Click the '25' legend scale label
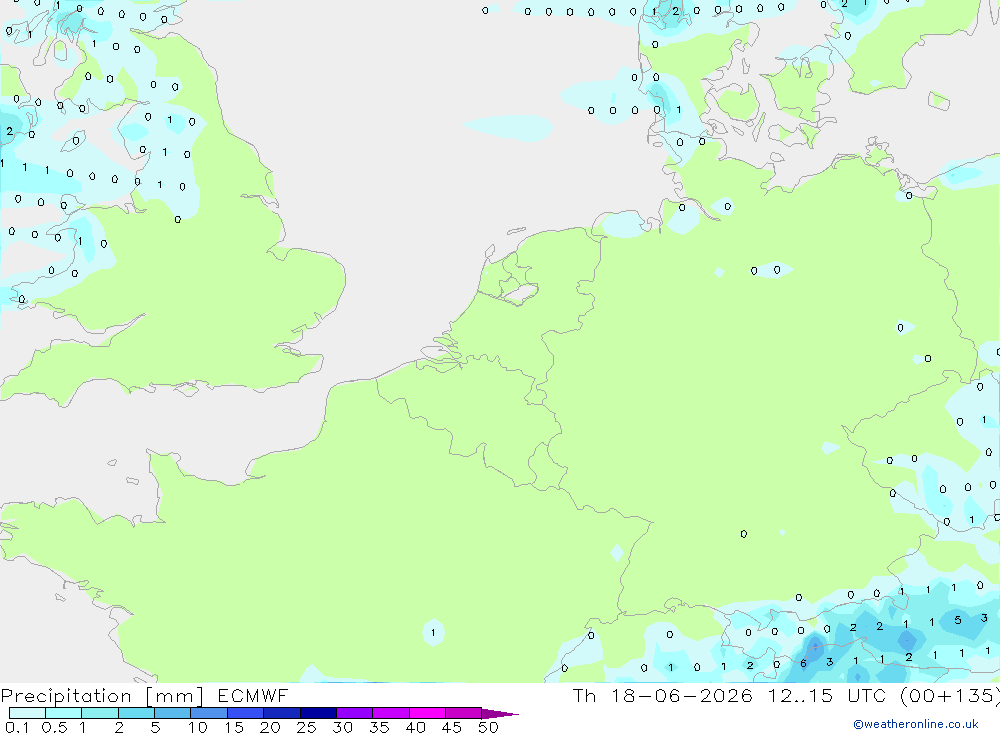This screenshot has width=1000, height=733. coord(306,727)
